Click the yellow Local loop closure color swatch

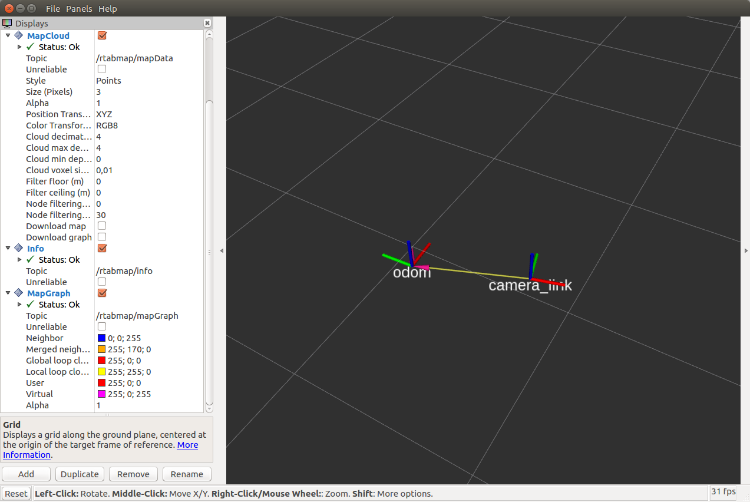point(101,372)
